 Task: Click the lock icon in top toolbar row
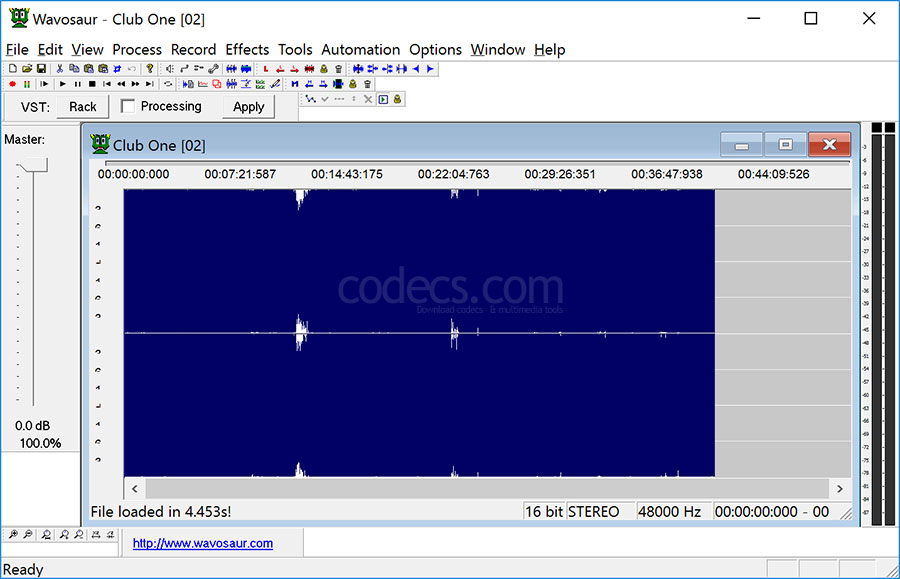coord(324,69)
